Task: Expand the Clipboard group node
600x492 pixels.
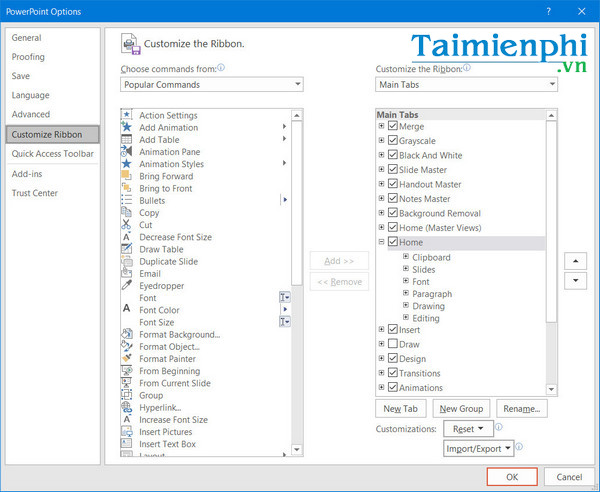Action: point(406,256)
